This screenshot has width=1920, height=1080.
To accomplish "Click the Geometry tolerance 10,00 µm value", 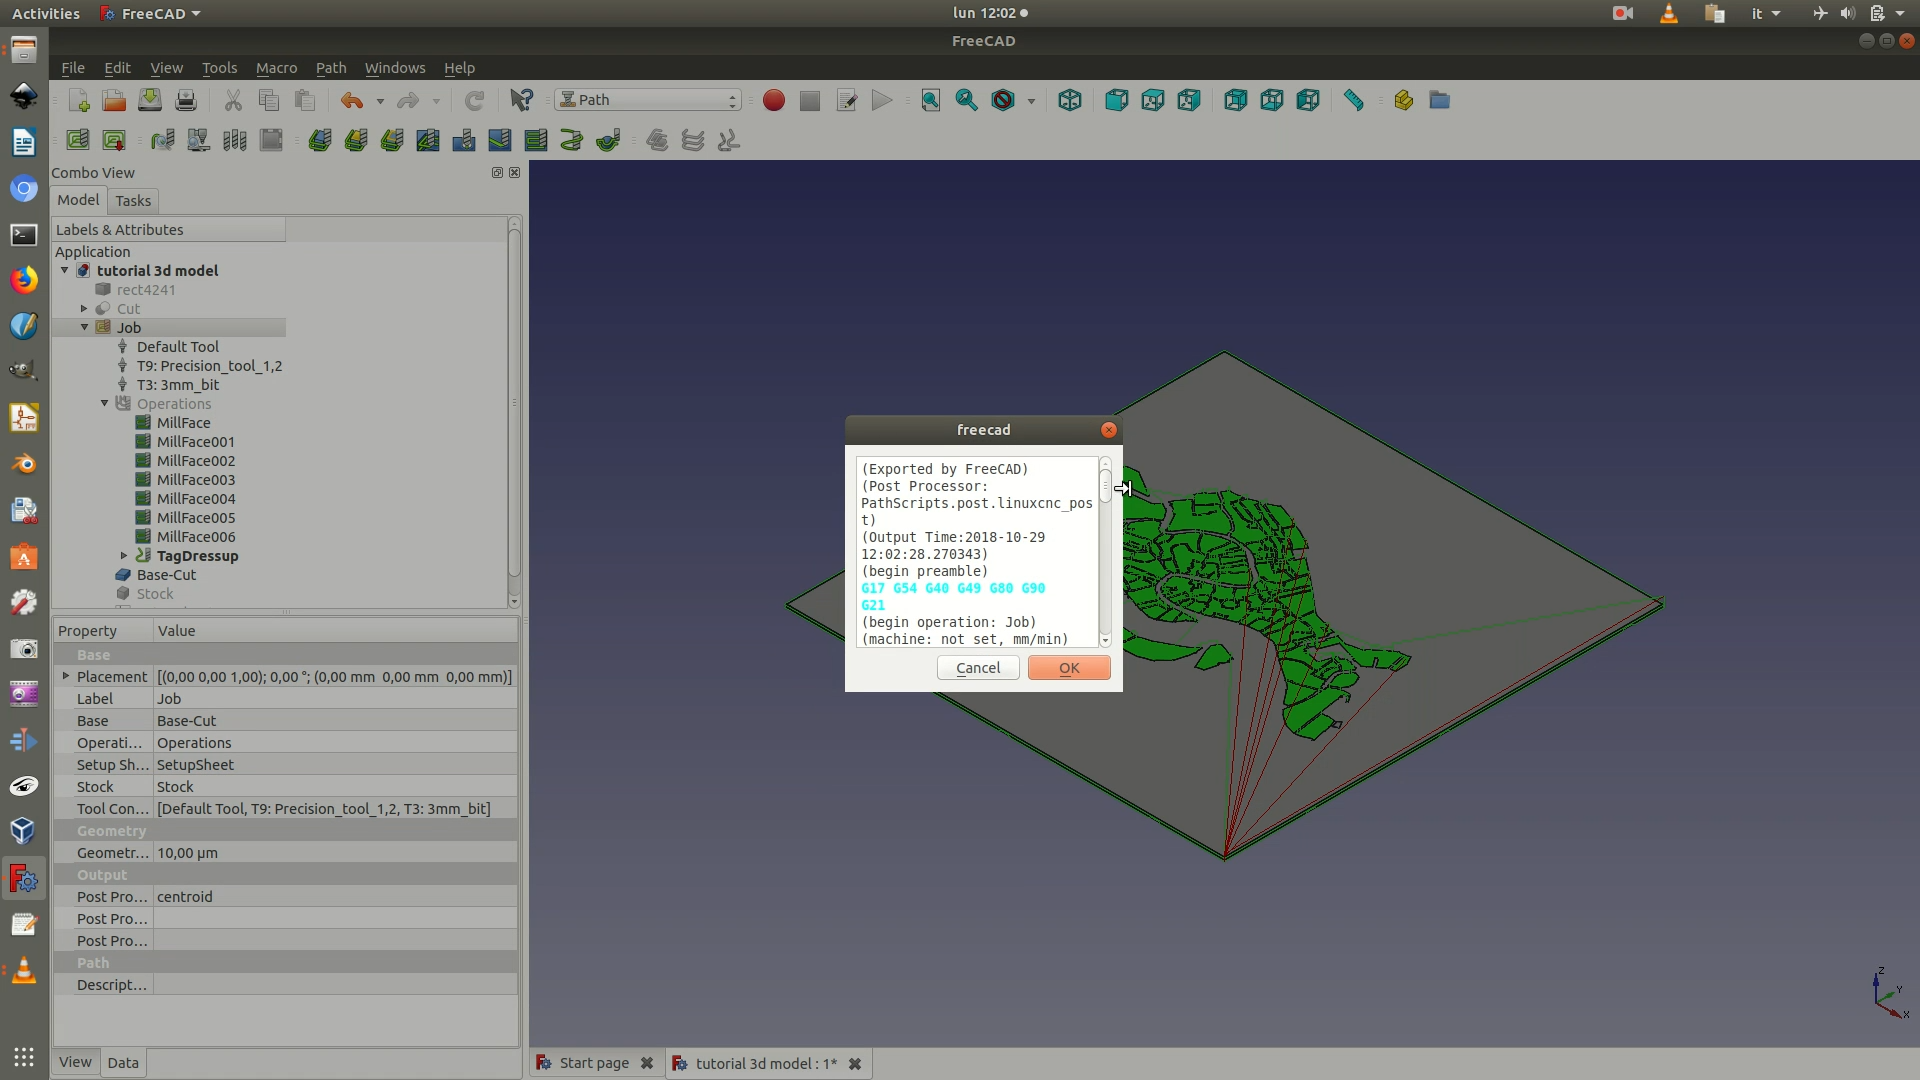I will (335, 853).
